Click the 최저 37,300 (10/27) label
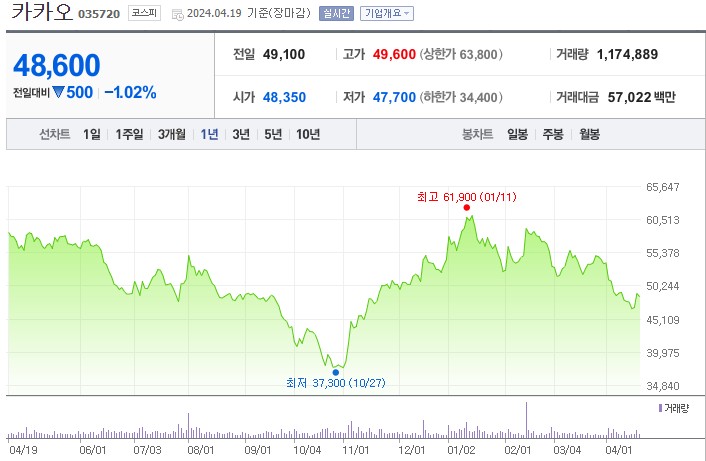This screenshot has height=461, width=706. [x=335, y=383]
